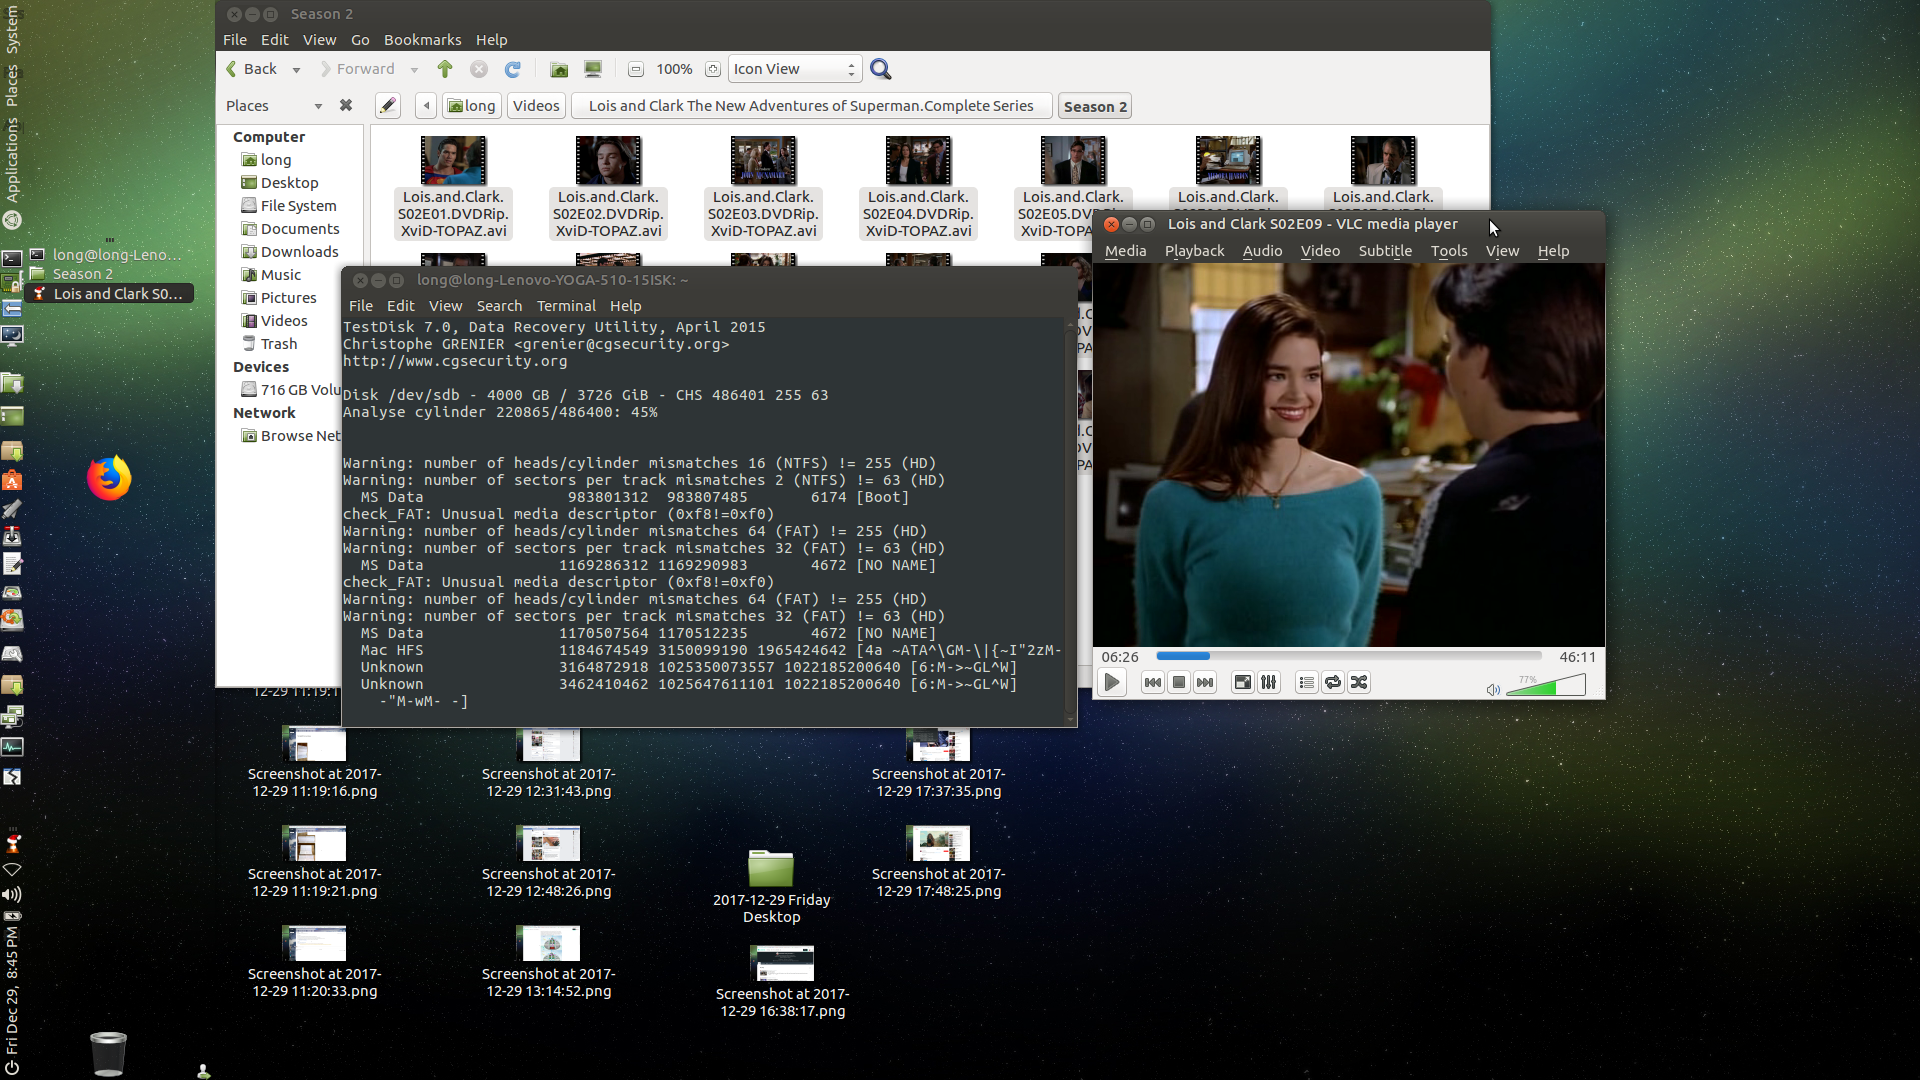Screen dimensions: 1920x1080
Task: Click the VLC extended settings icon
Action: pyautogui.click(x=1269, y=682)
